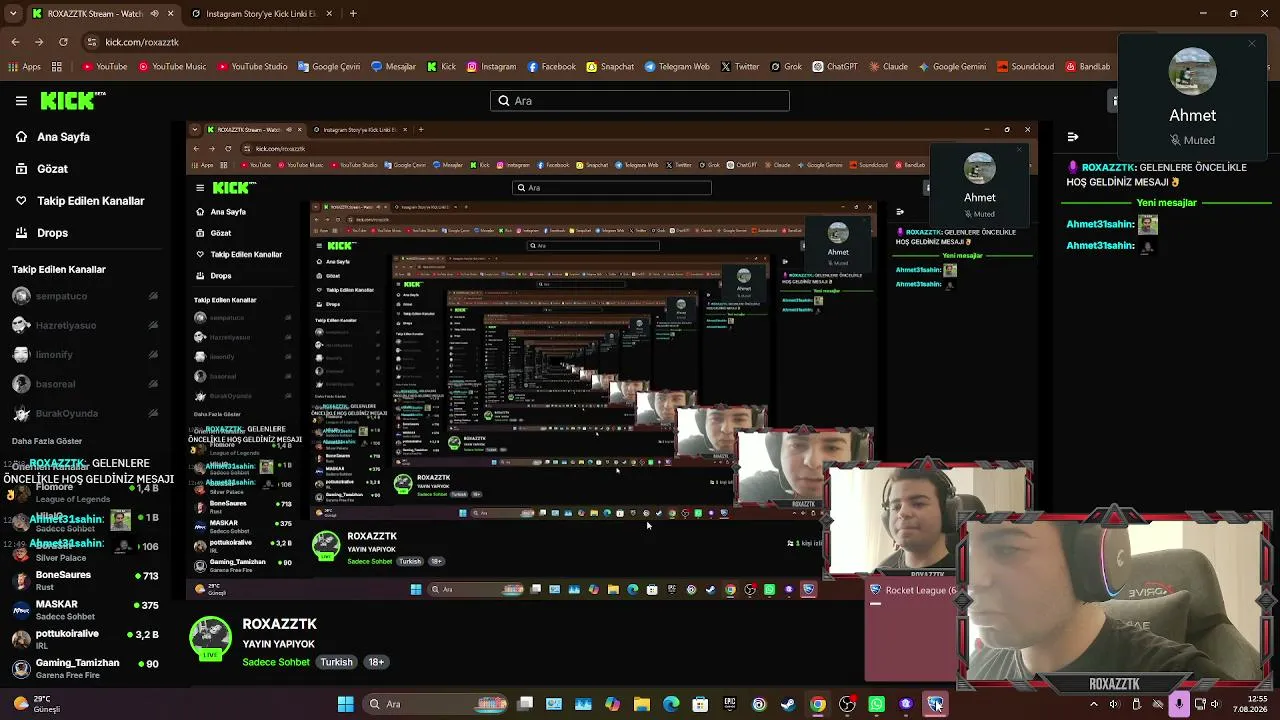Click the Windows taskbar search box
Image resolution: width=1280 pixels, height=720 pixels.
[434, 704]
